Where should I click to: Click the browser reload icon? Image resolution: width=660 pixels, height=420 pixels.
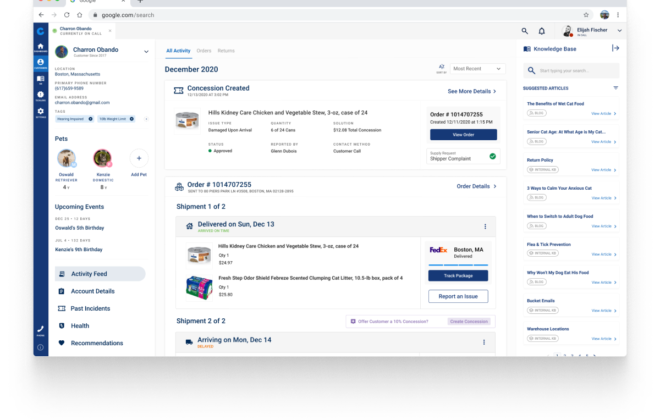(67, 15)
